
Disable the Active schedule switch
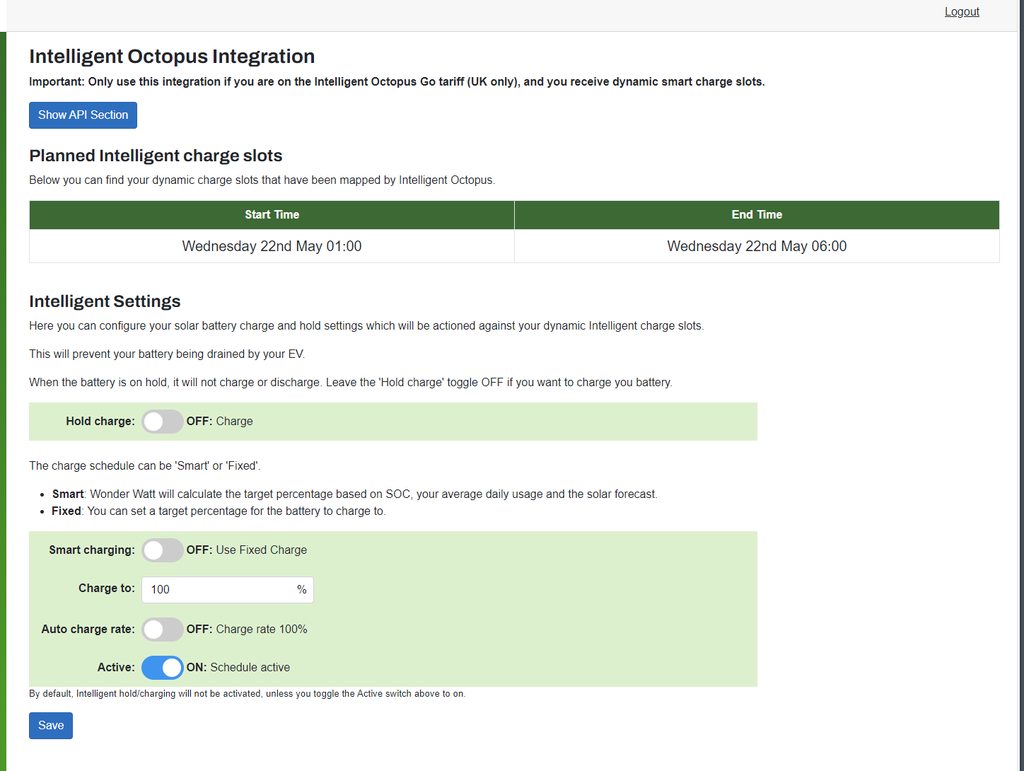(x=162, y=667)
